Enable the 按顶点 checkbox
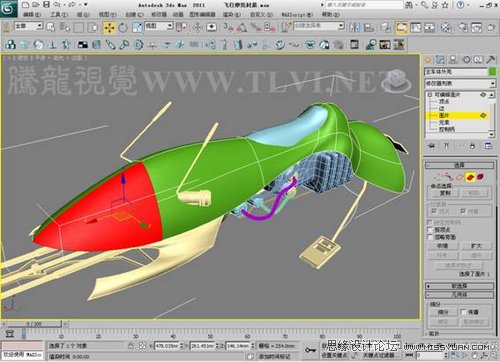 coord(430,230)
